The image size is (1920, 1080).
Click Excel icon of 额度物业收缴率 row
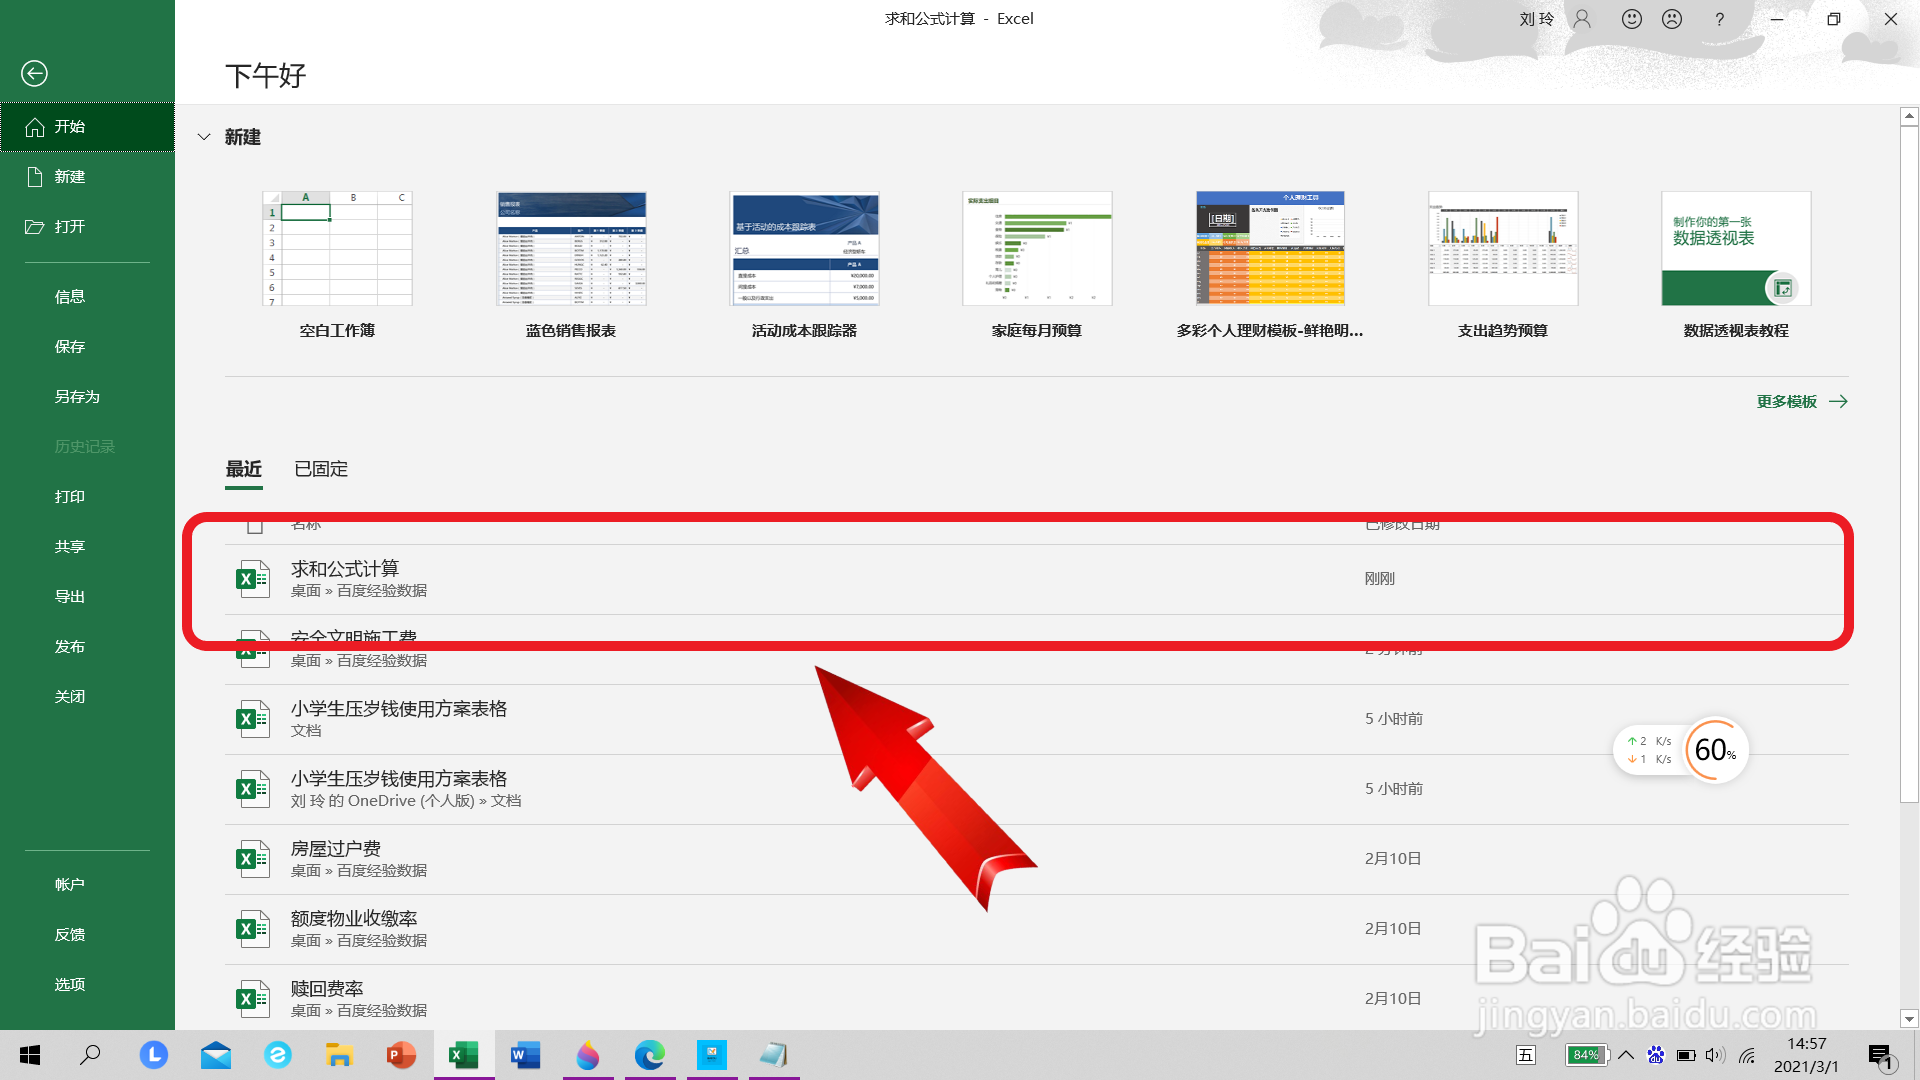[252, 929]
